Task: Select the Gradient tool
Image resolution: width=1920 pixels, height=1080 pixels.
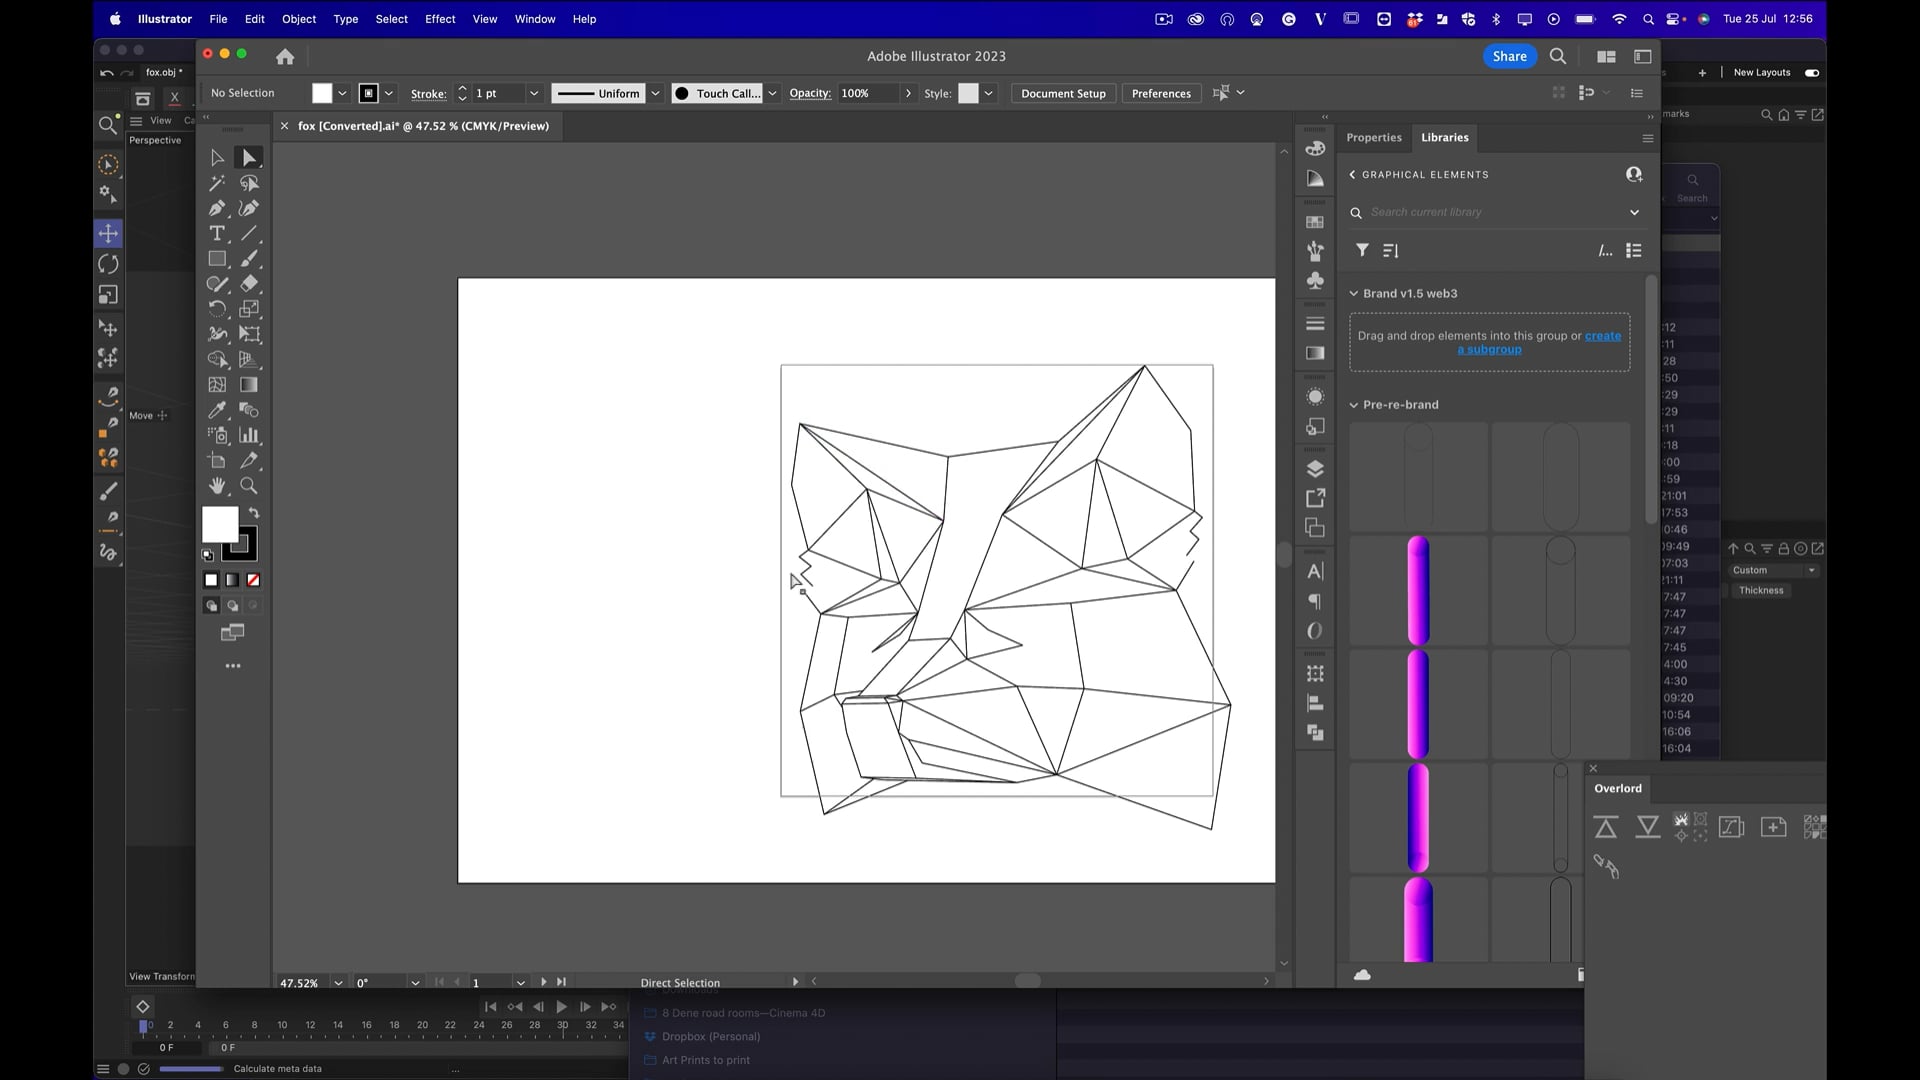Action: click(x=249, y=385)
